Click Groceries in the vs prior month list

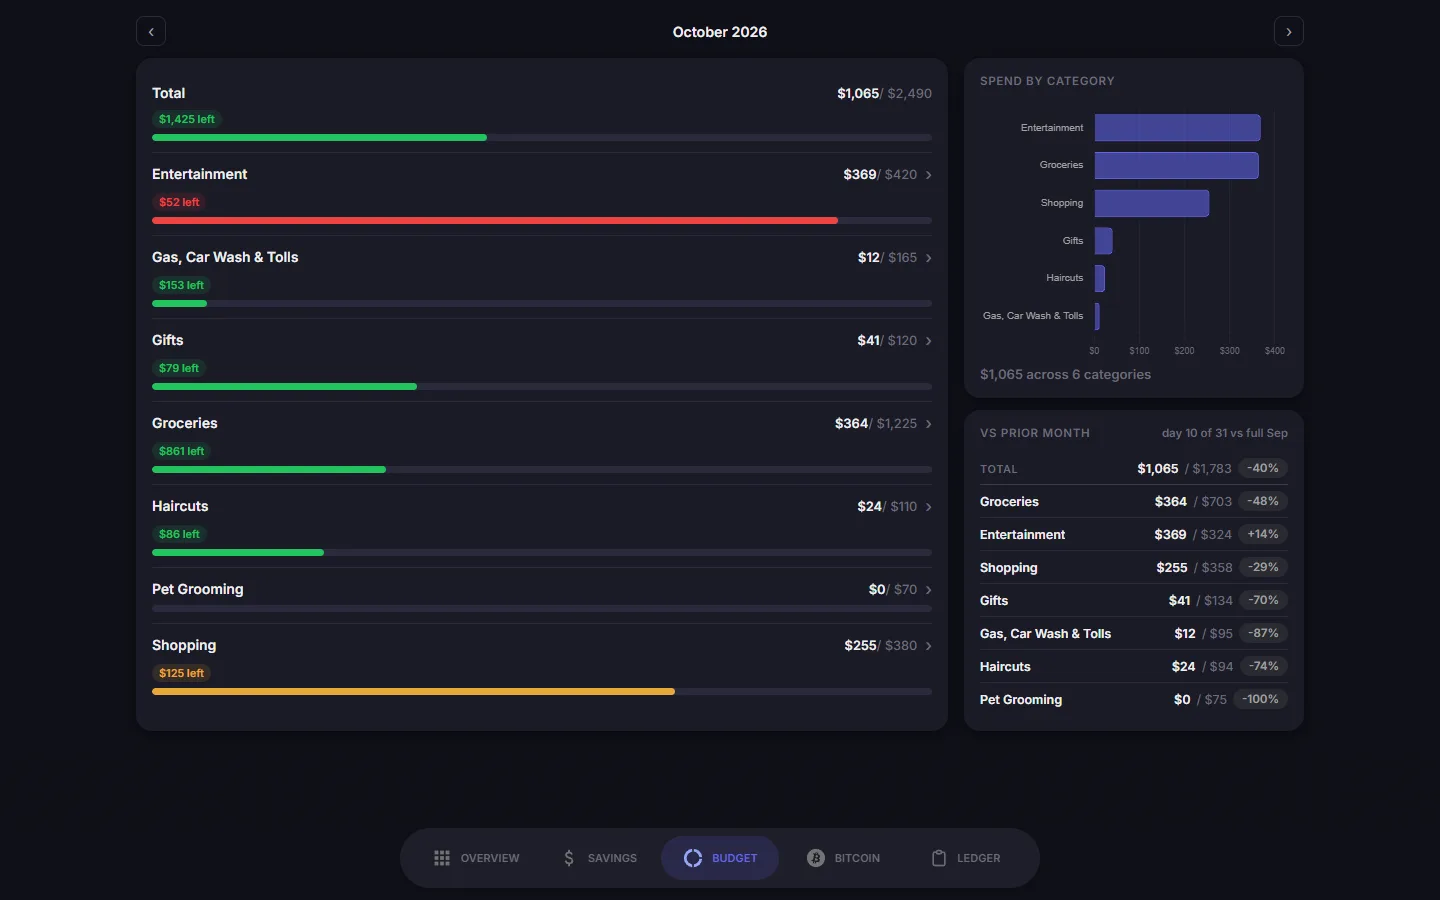[x=1009, y=502]
